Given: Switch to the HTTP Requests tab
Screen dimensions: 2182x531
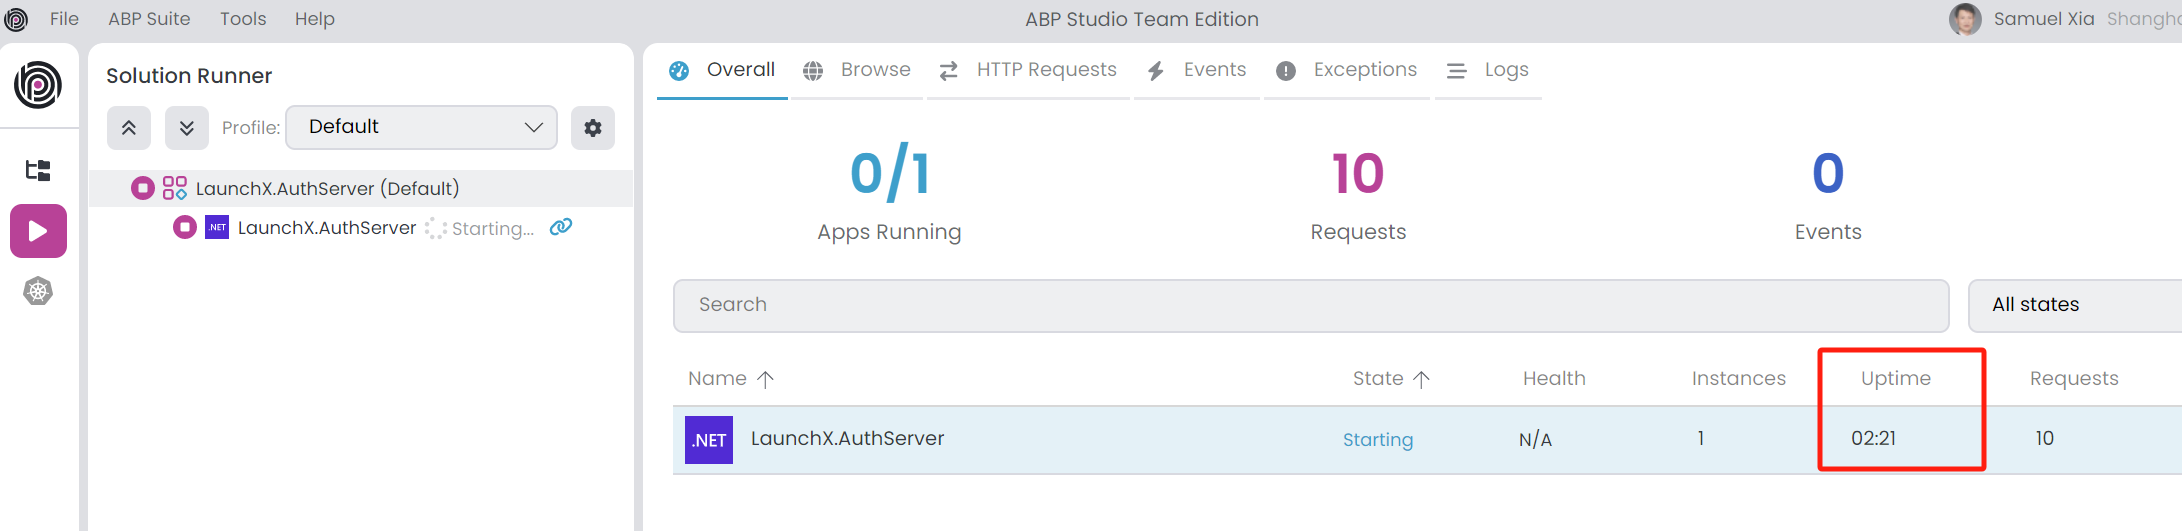Looking at the screenshot, I should (1028, 70).
